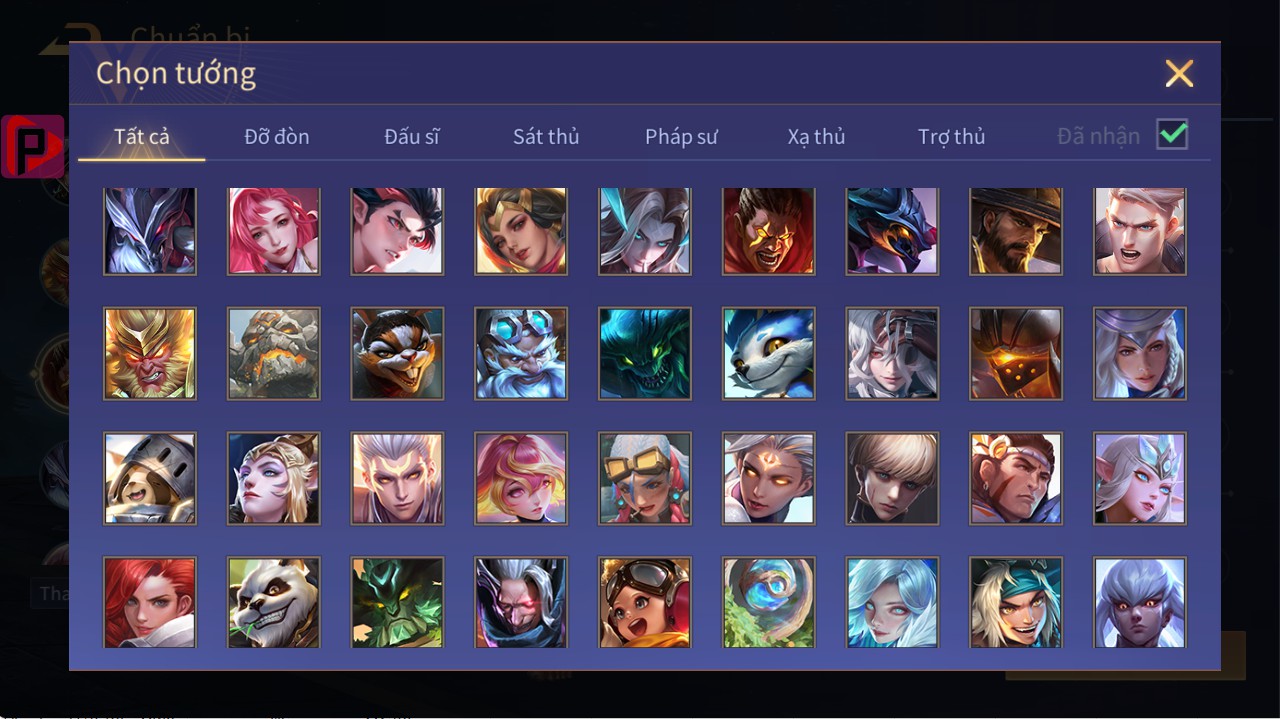Select the raccoon hero with orange scarf
The height and width of the screenshot is (719, 1280).
(397, 354)
